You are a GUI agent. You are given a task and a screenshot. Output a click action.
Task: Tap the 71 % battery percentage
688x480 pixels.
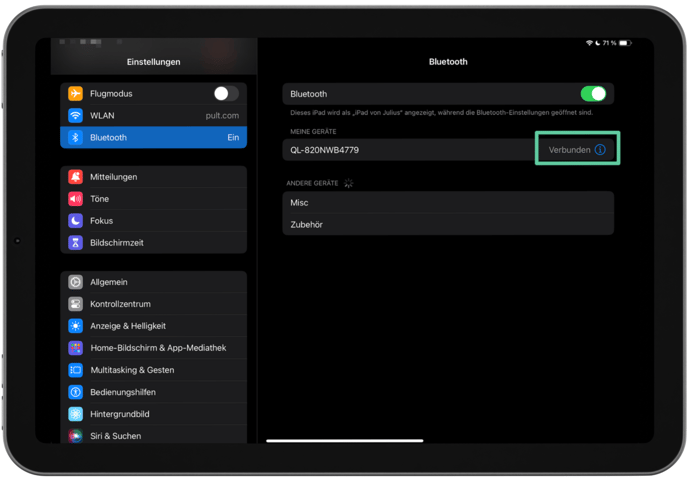point(609,43)
